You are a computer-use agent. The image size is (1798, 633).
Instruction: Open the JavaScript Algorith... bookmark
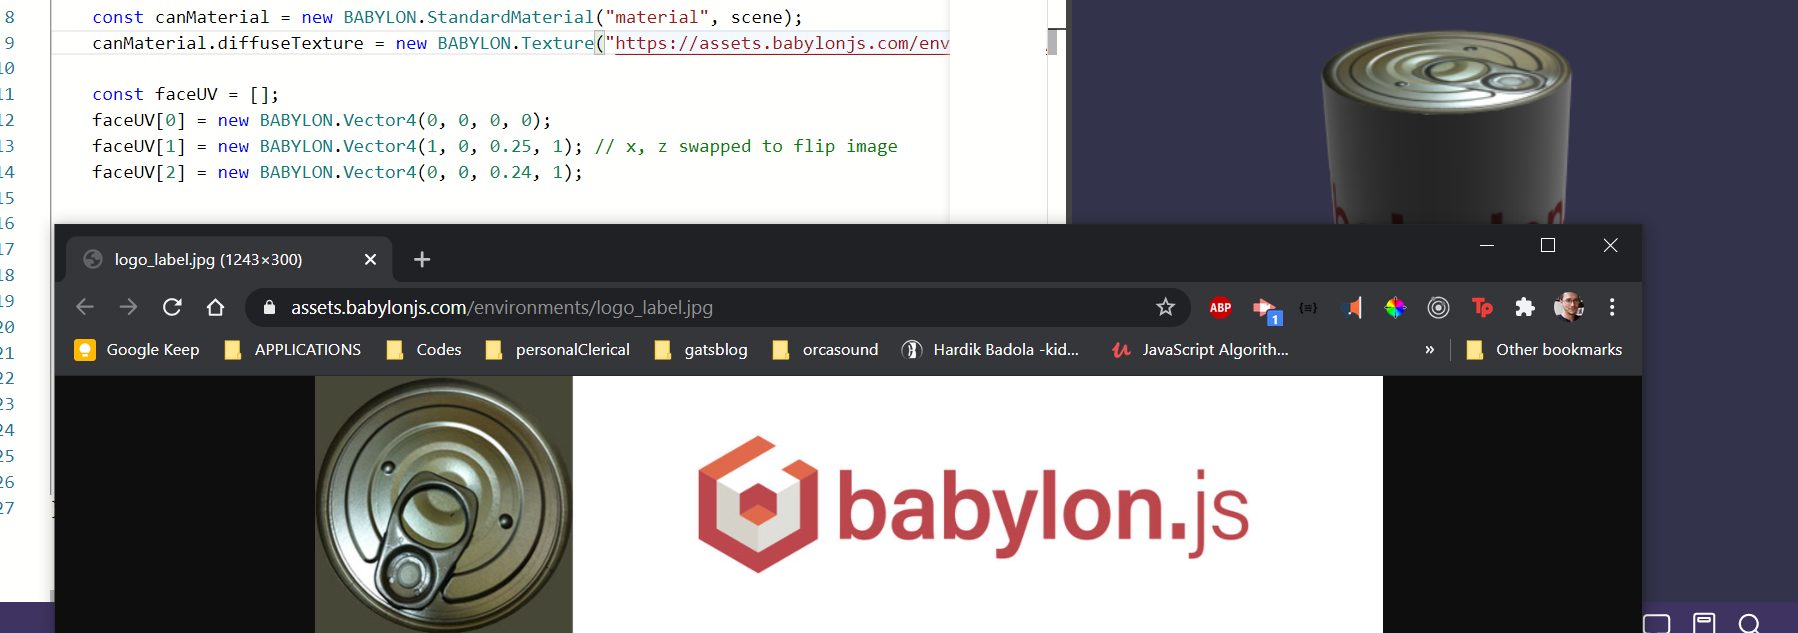pos(1200,349)
